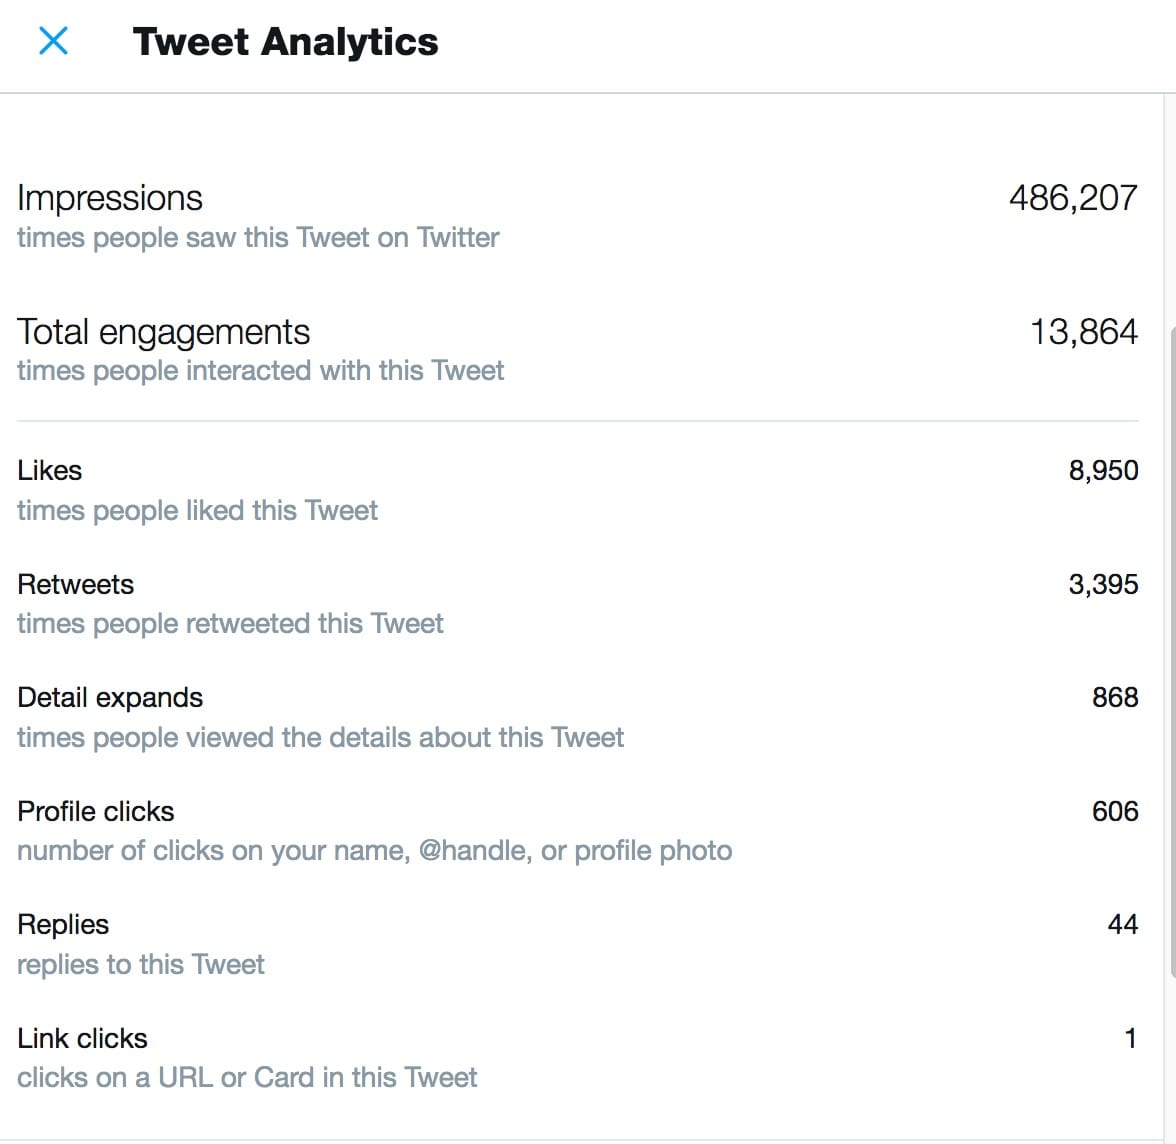Viewport: 1176px width, 1144px height.
Task: Select the 868 detail expands value
Action: (1115, 697)
